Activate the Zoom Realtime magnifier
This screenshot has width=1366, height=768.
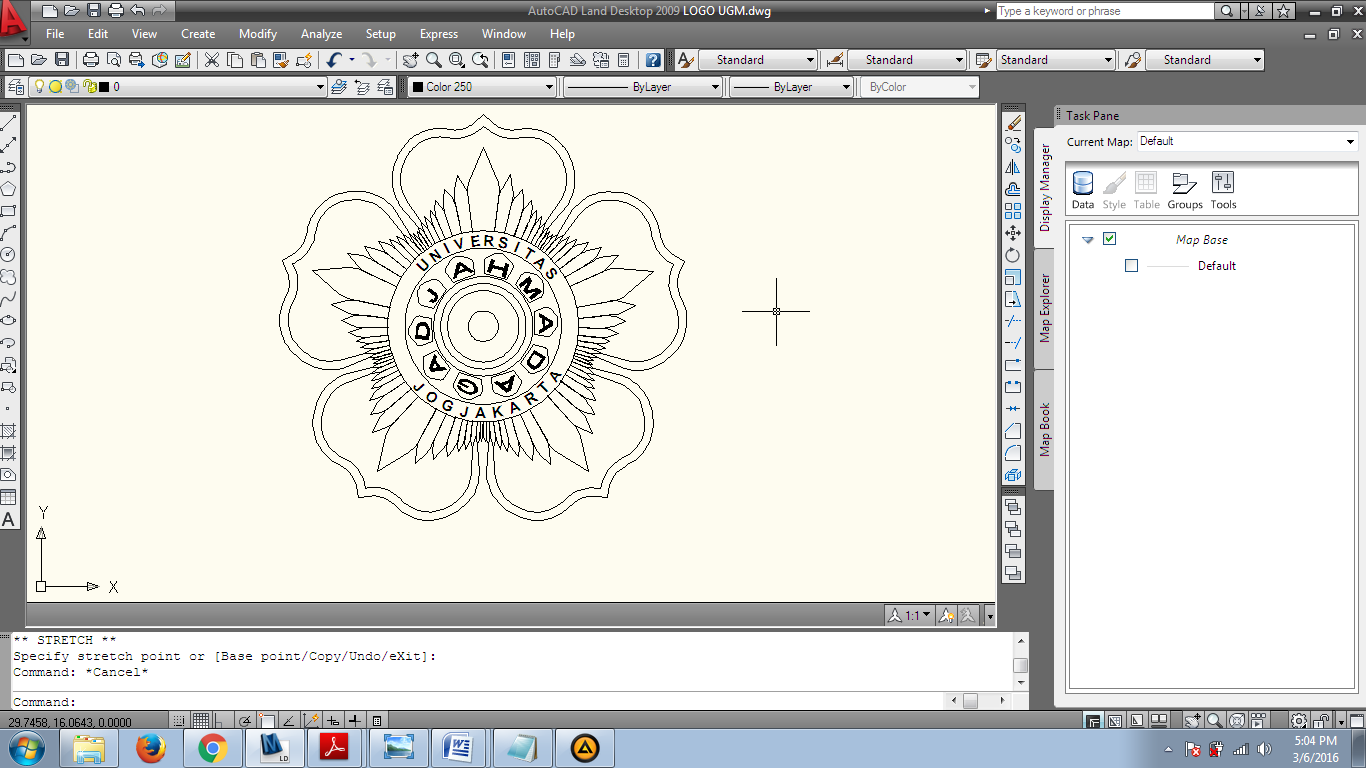(434, 60)
